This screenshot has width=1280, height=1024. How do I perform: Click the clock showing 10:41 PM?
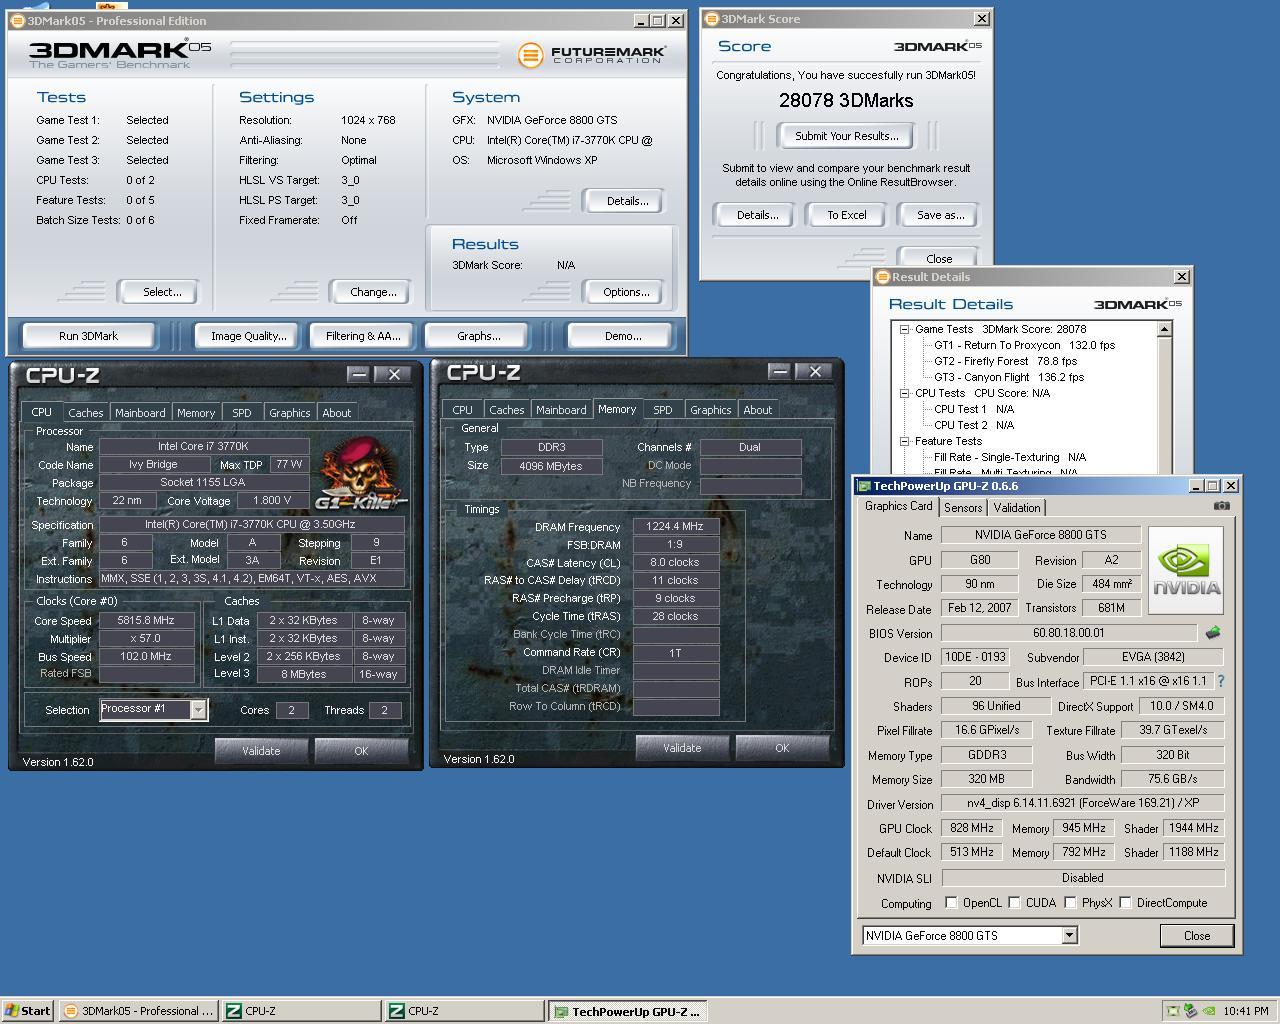(x=1245, y=1011)
